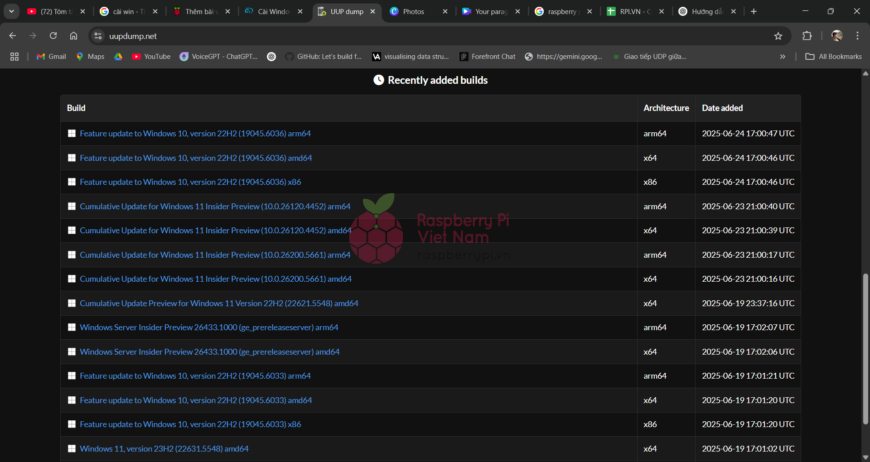The image size is (870, 462).
Task: Open Cumulative Update (10.0.26120.4452) amd64 link
Action: (215, 230)
